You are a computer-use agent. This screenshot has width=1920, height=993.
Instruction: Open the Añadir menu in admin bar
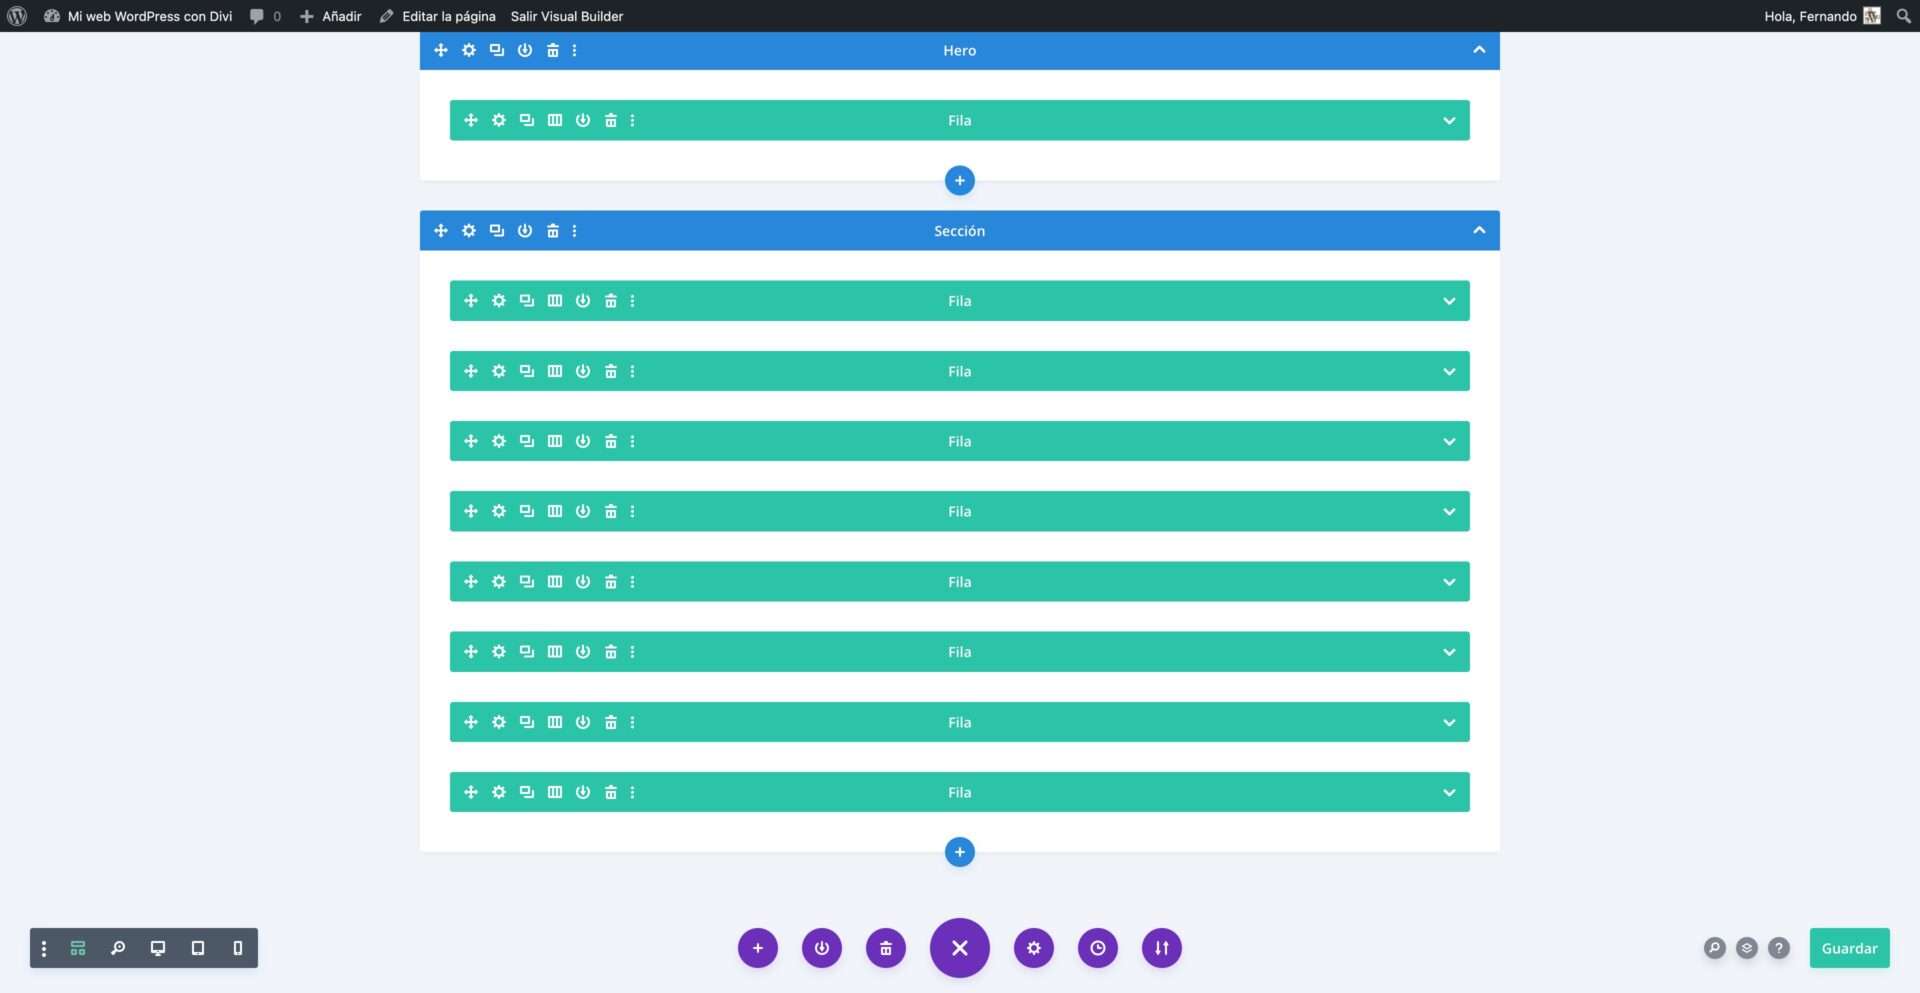pos(331,16)
